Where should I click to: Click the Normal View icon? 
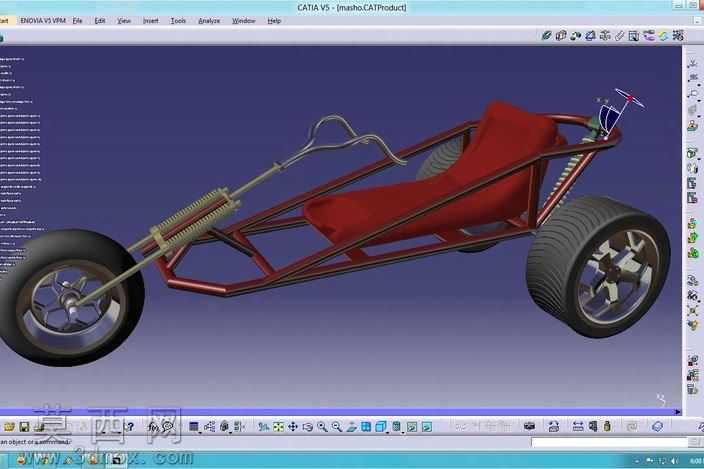[x=352, y=427]
